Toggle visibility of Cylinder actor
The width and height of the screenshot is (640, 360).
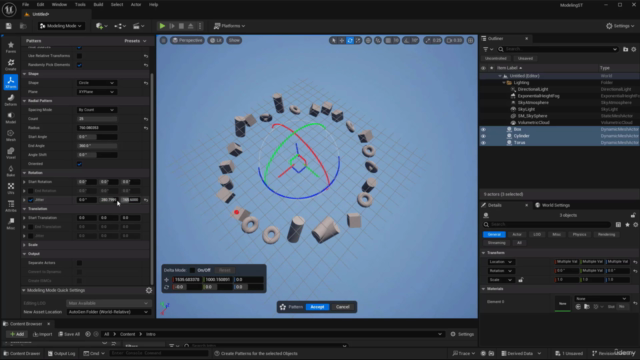tap(483, 136)
